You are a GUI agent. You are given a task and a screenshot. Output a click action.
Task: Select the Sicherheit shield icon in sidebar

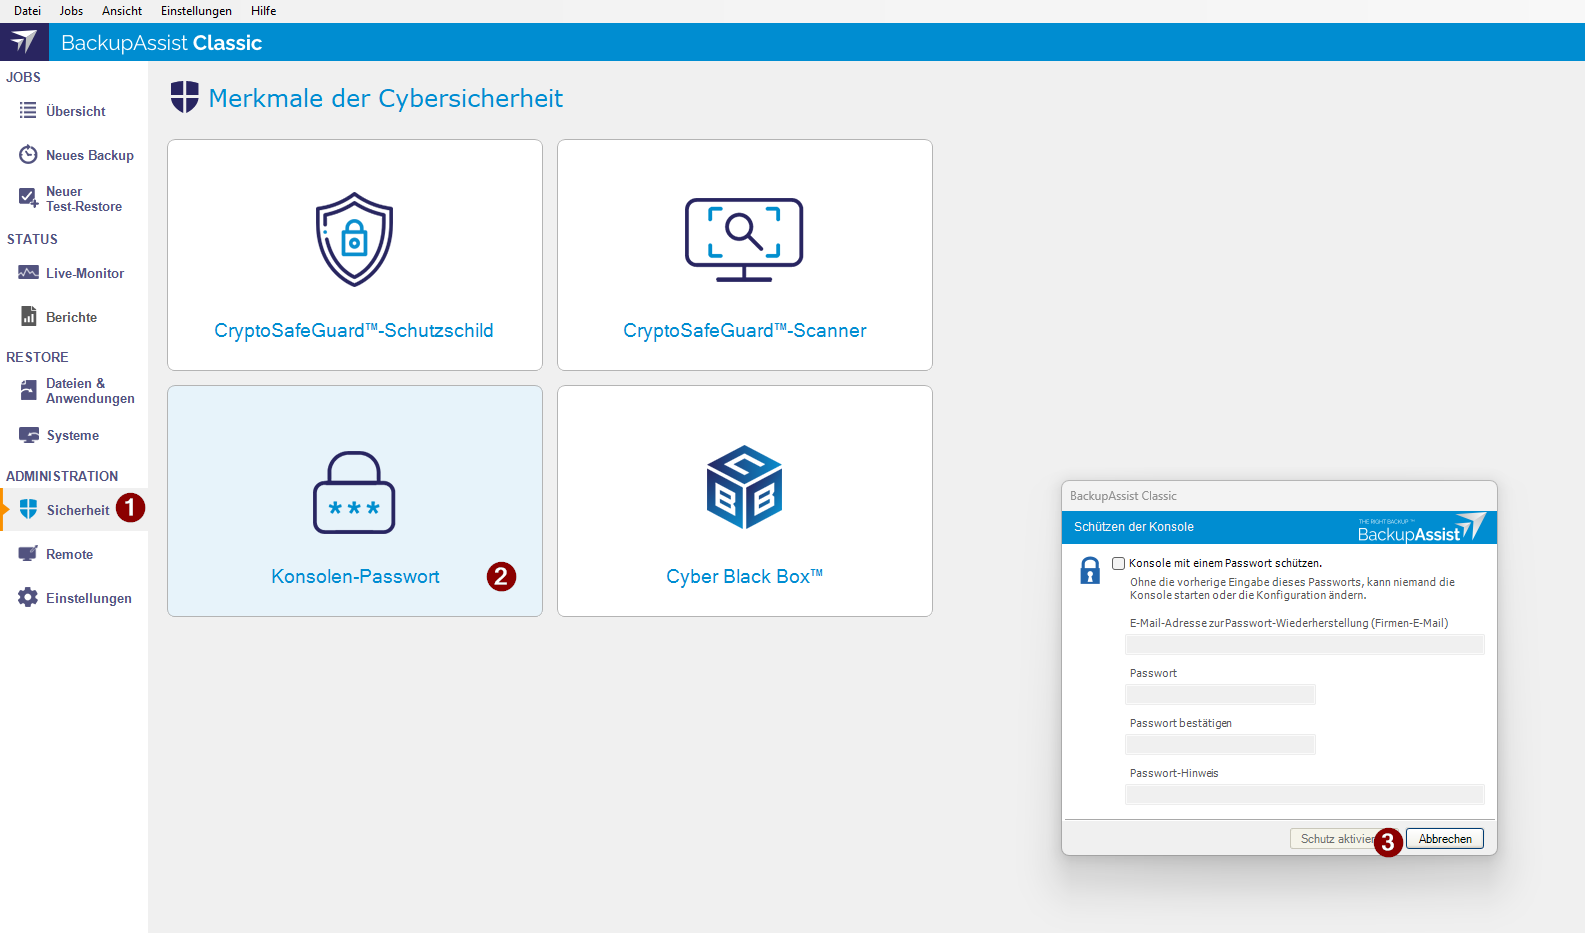click(x=28, y=510)
